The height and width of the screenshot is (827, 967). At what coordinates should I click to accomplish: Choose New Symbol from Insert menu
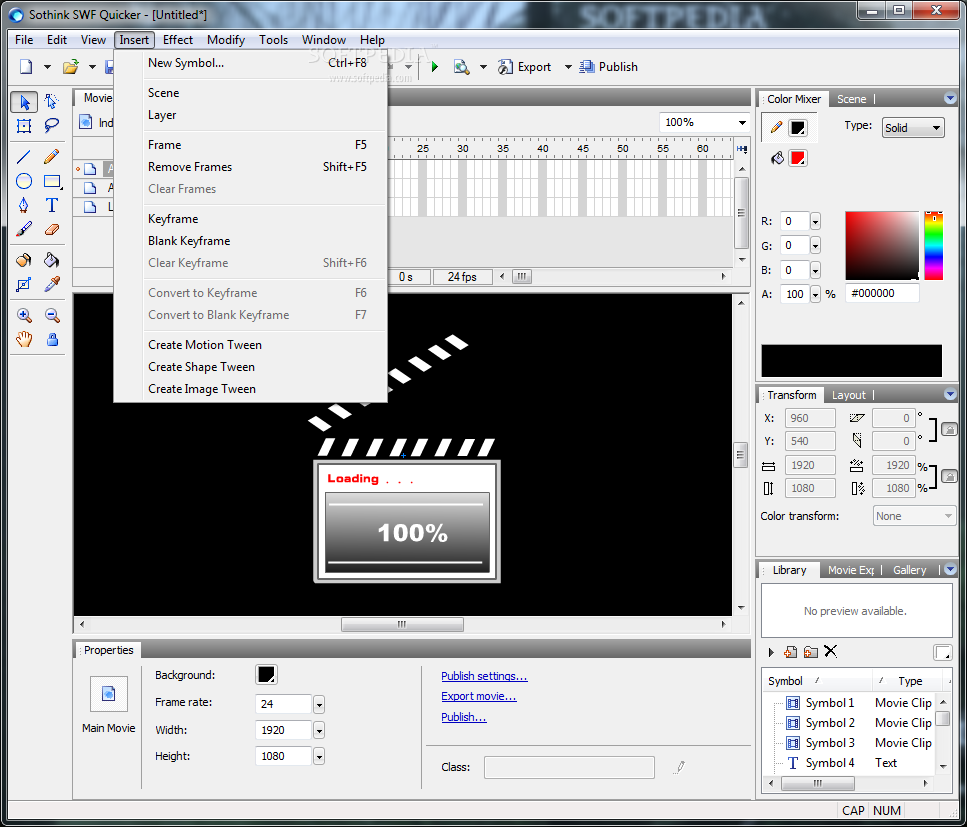pos(250,63)
